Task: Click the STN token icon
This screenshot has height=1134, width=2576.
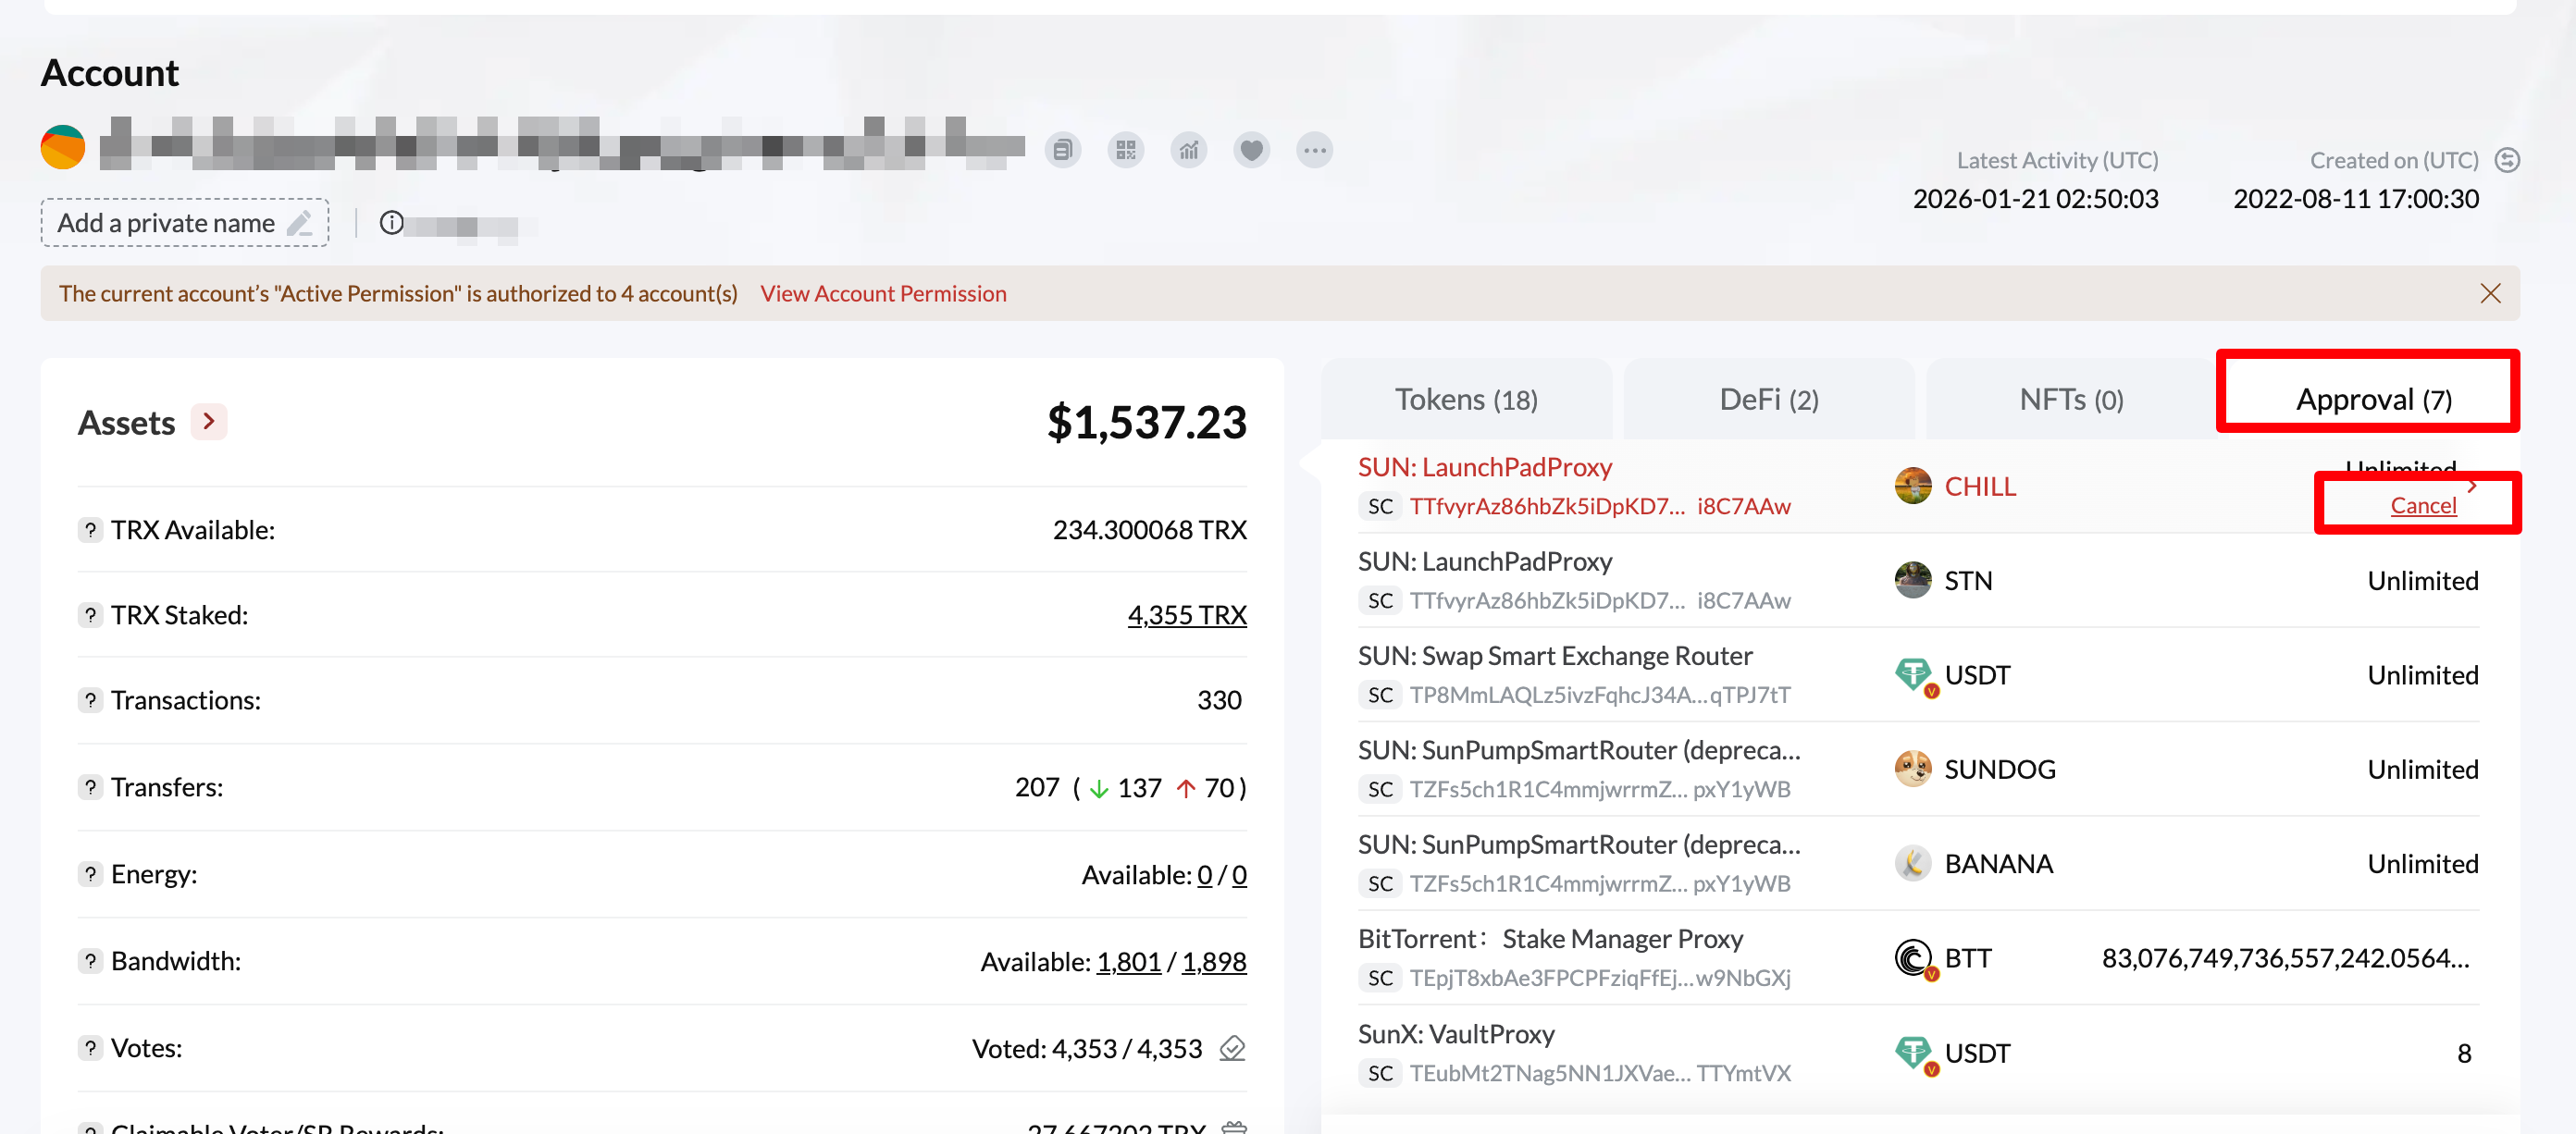Action: point(1912,580)
